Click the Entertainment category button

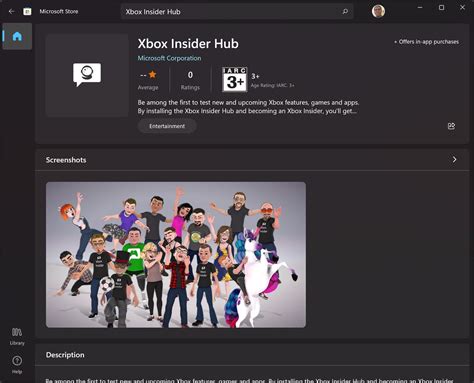point(167,126)
